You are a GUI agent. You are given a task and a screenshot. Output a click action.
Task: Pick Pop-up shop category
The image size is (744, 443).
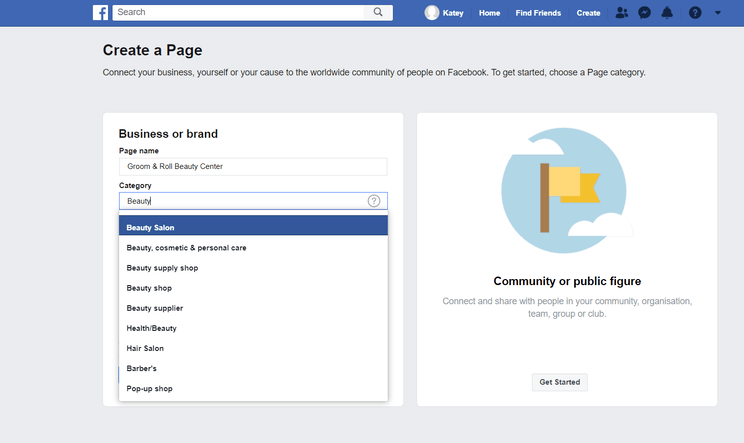click(x=253, y=389)
